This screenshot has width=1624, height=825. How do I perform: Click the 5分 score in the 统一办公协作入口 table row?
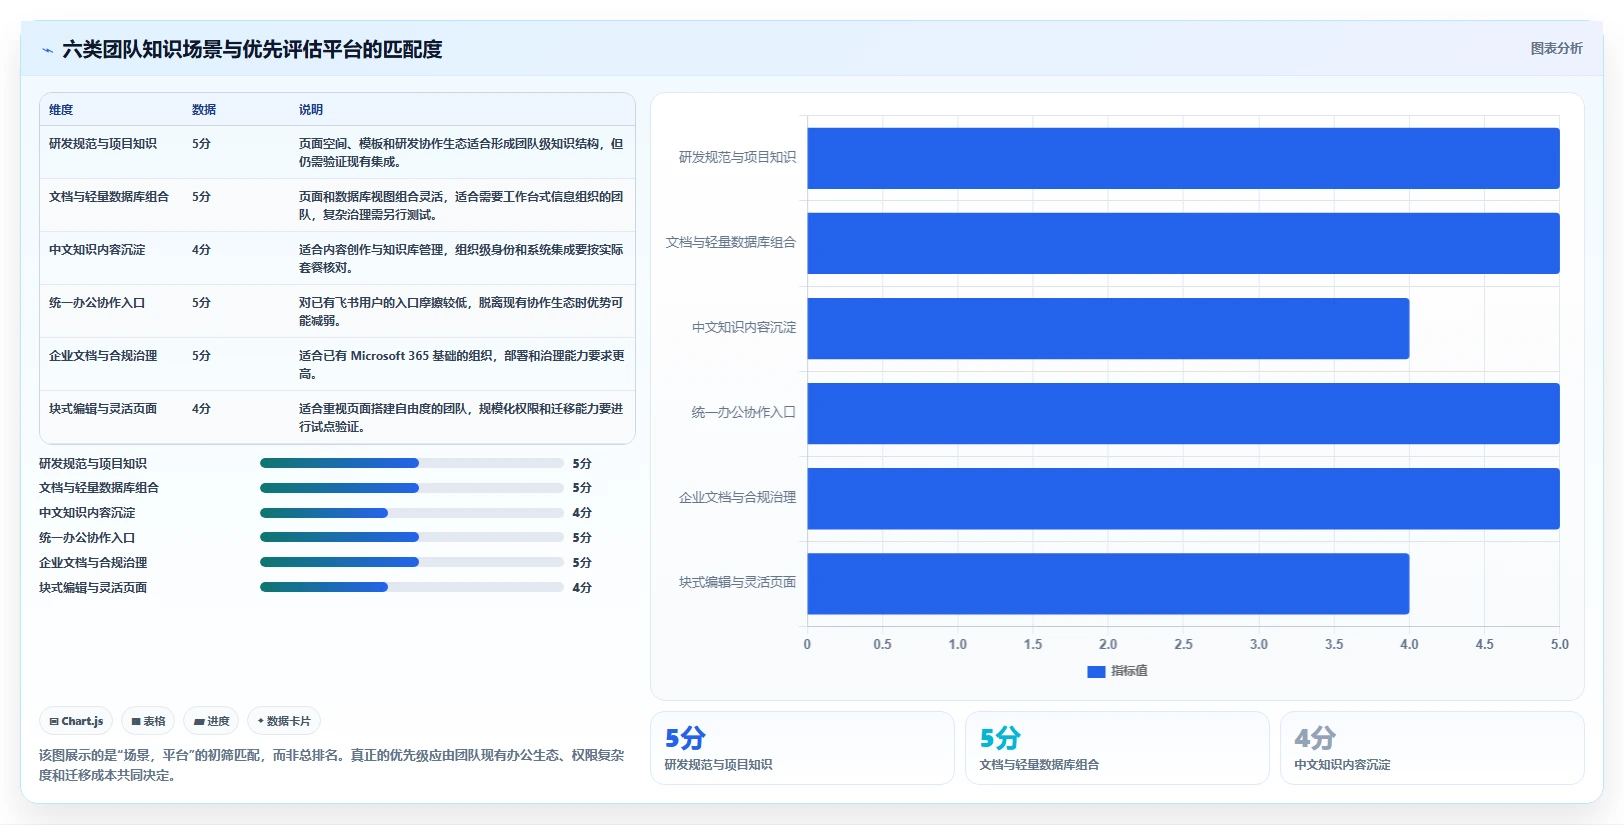point(201,303)
